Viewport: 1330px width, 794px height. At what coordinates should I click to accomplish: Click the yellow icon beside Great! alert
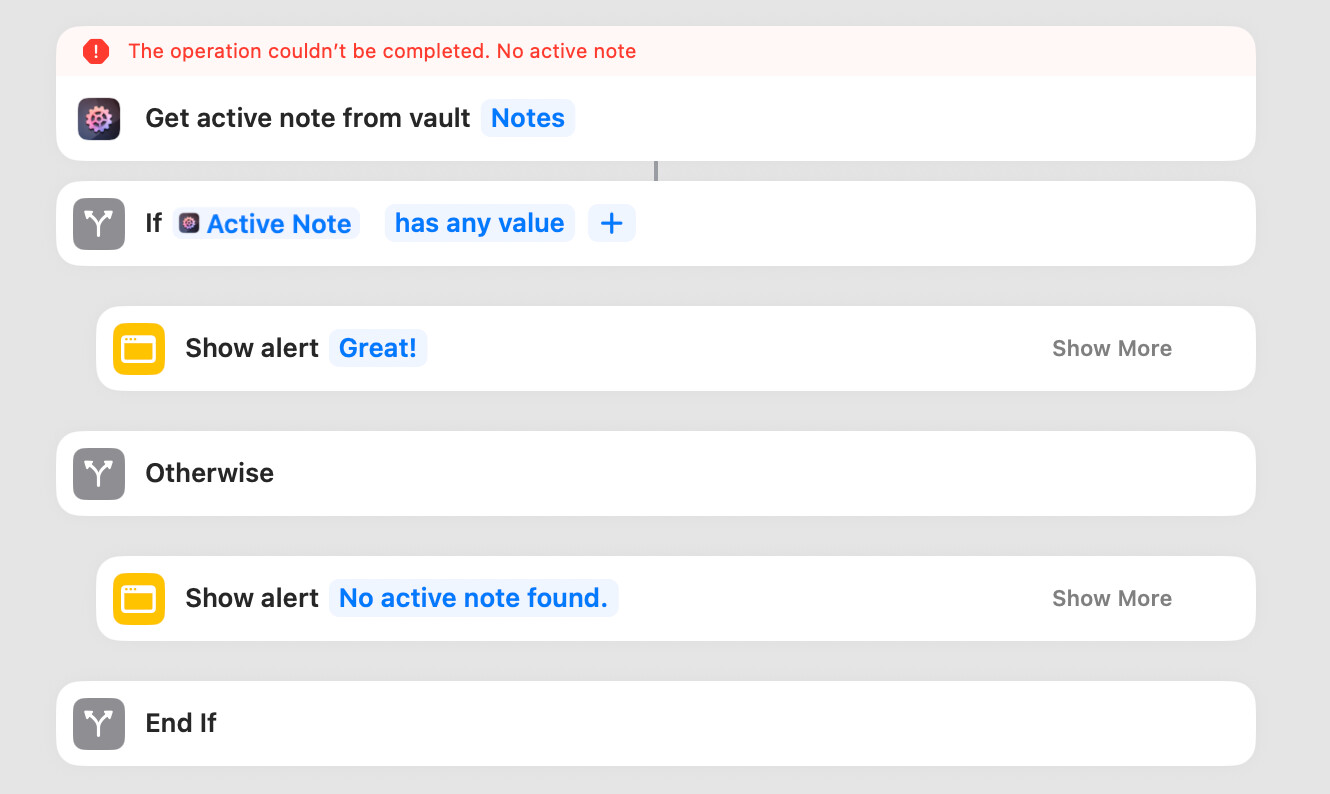(139, 349)
